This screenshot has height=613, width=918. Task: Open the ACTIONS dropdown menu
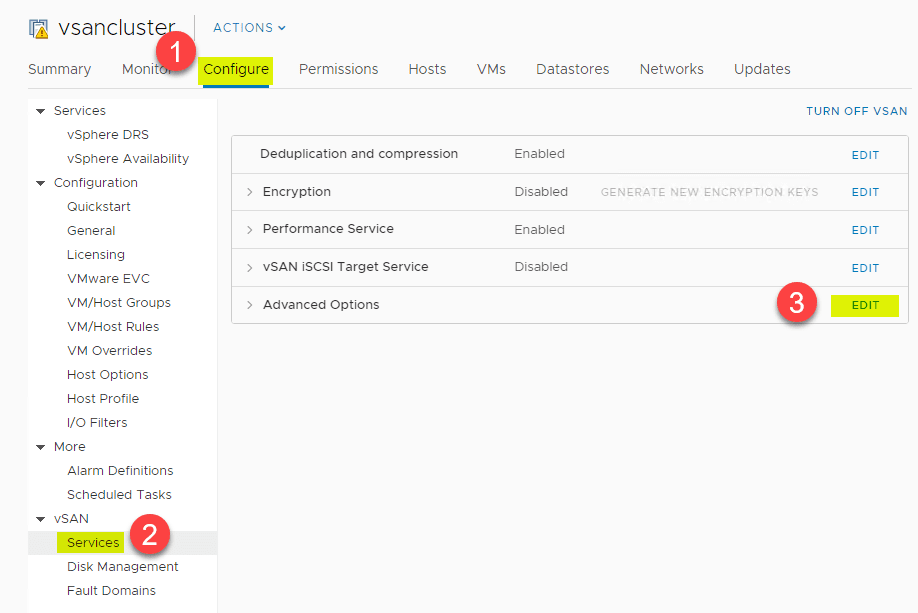pos(249,28)
